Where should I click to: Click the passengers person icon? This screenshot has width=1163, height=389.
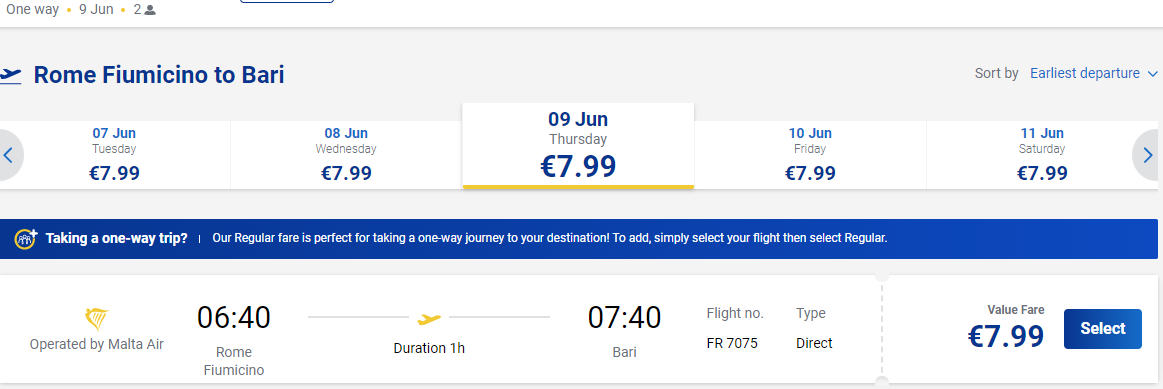click(x=150, y=10)
